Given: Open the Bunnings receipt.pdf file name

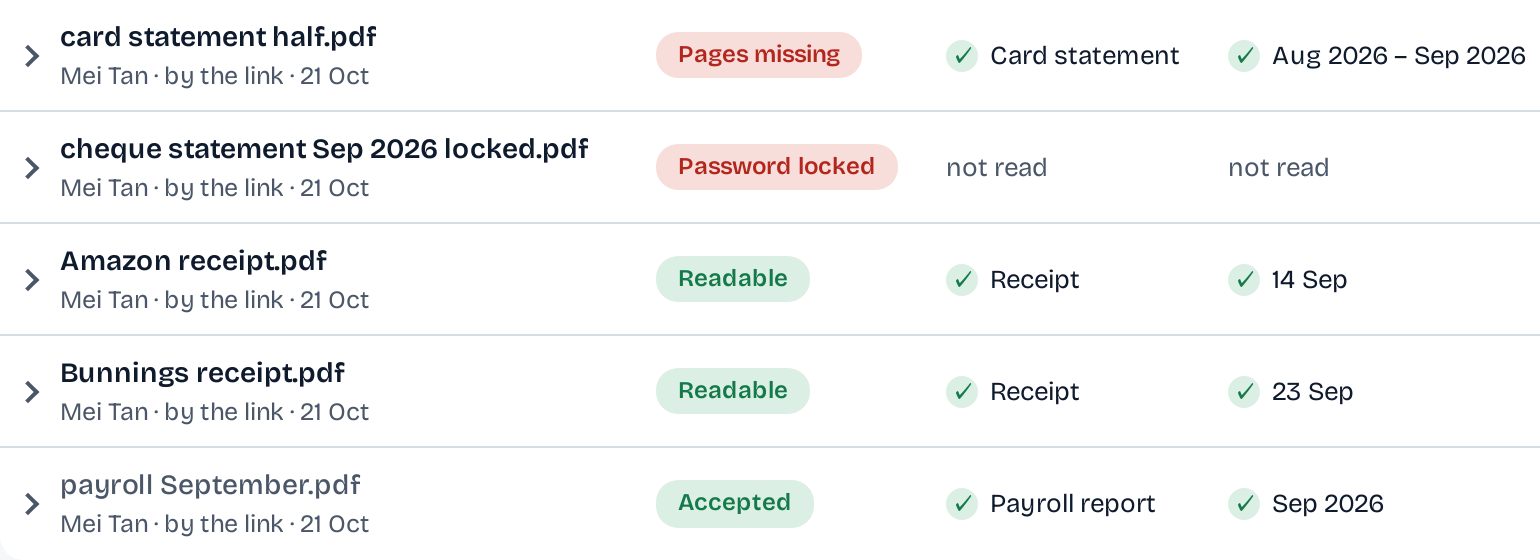Looking at the screenshot, I should [x=203, y=374].
